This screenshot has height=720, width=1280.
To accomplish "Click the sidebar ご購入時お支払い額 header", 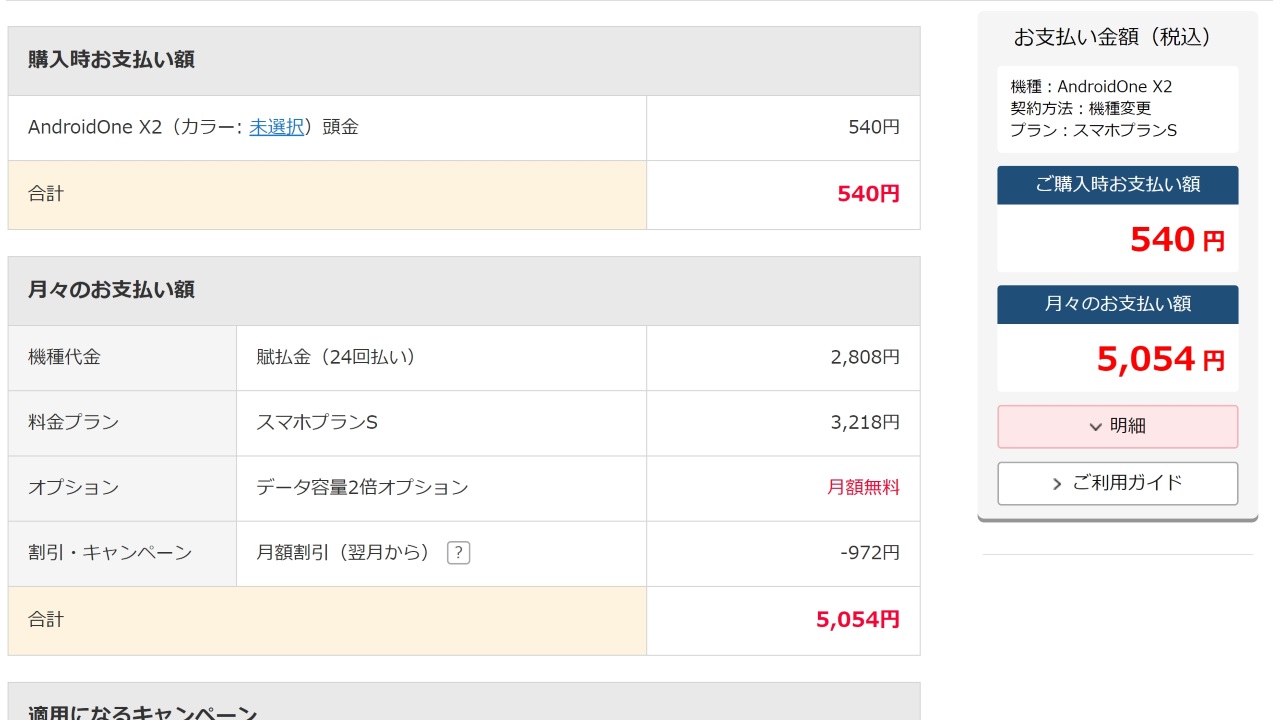I will [x=1117, y=185].
